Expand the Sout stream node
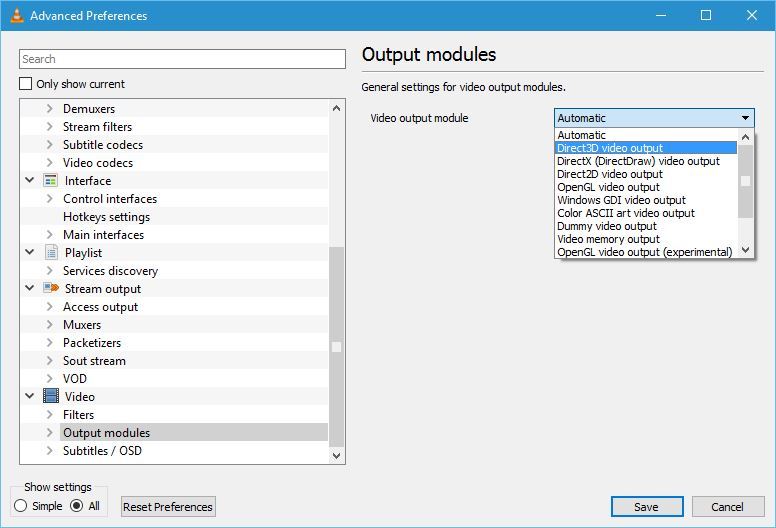The width and height of the screenshot is (776, 528). [x=49, y=360]
